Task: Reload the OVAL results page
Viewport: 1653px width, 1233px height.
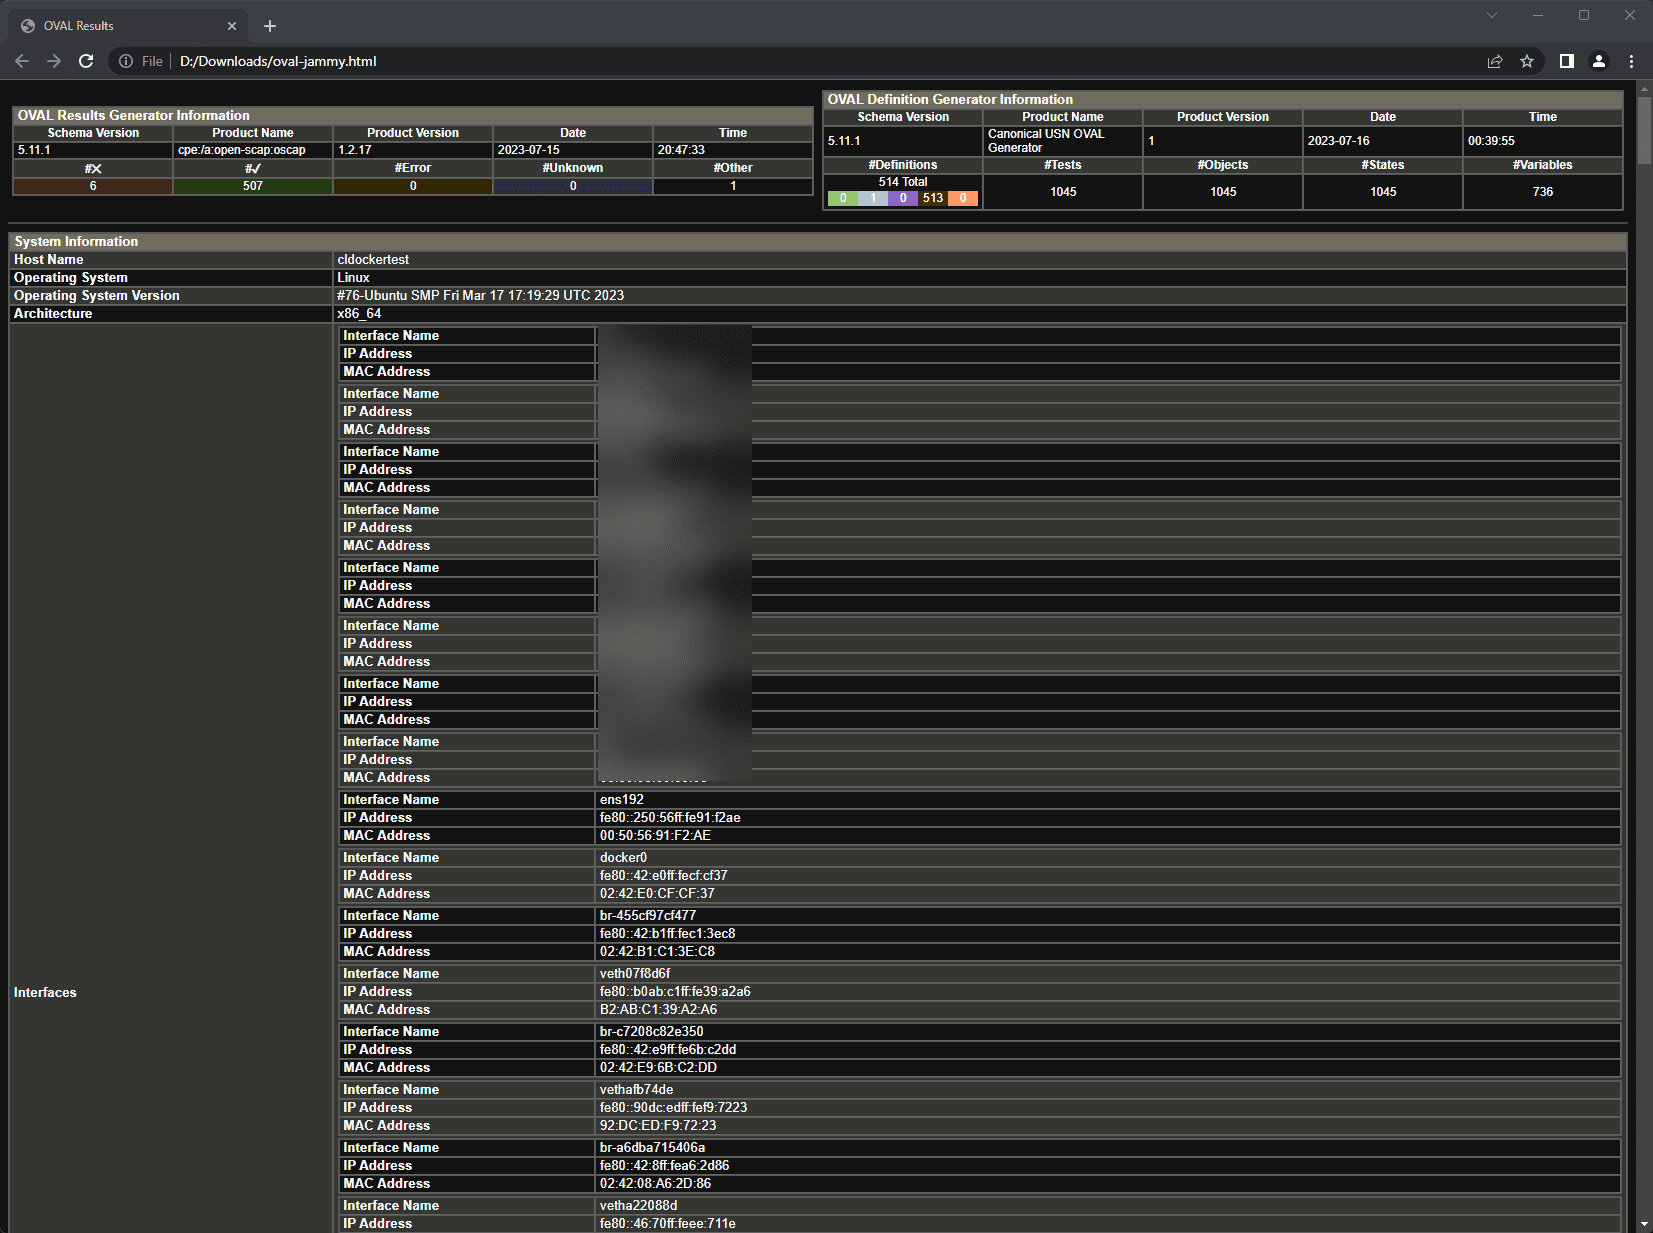Action: point(86,61)
